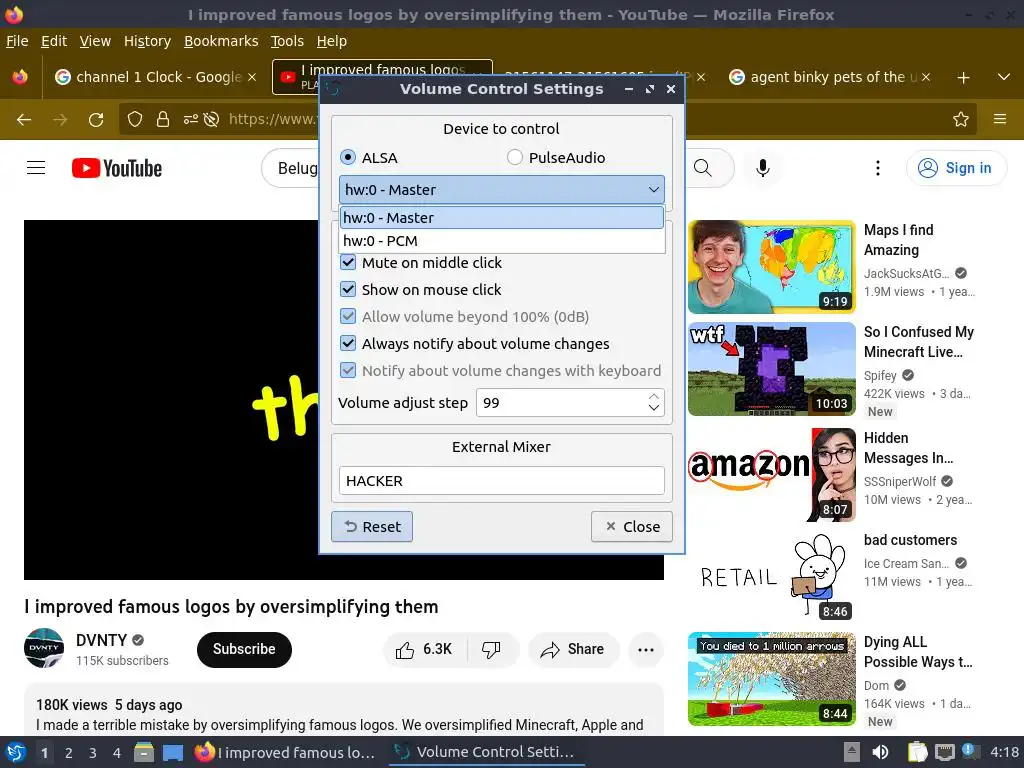Open the DVNTY channel avatar
Image resolution: width=1024 pixels, height=768 pixels.
coord(44,648)
